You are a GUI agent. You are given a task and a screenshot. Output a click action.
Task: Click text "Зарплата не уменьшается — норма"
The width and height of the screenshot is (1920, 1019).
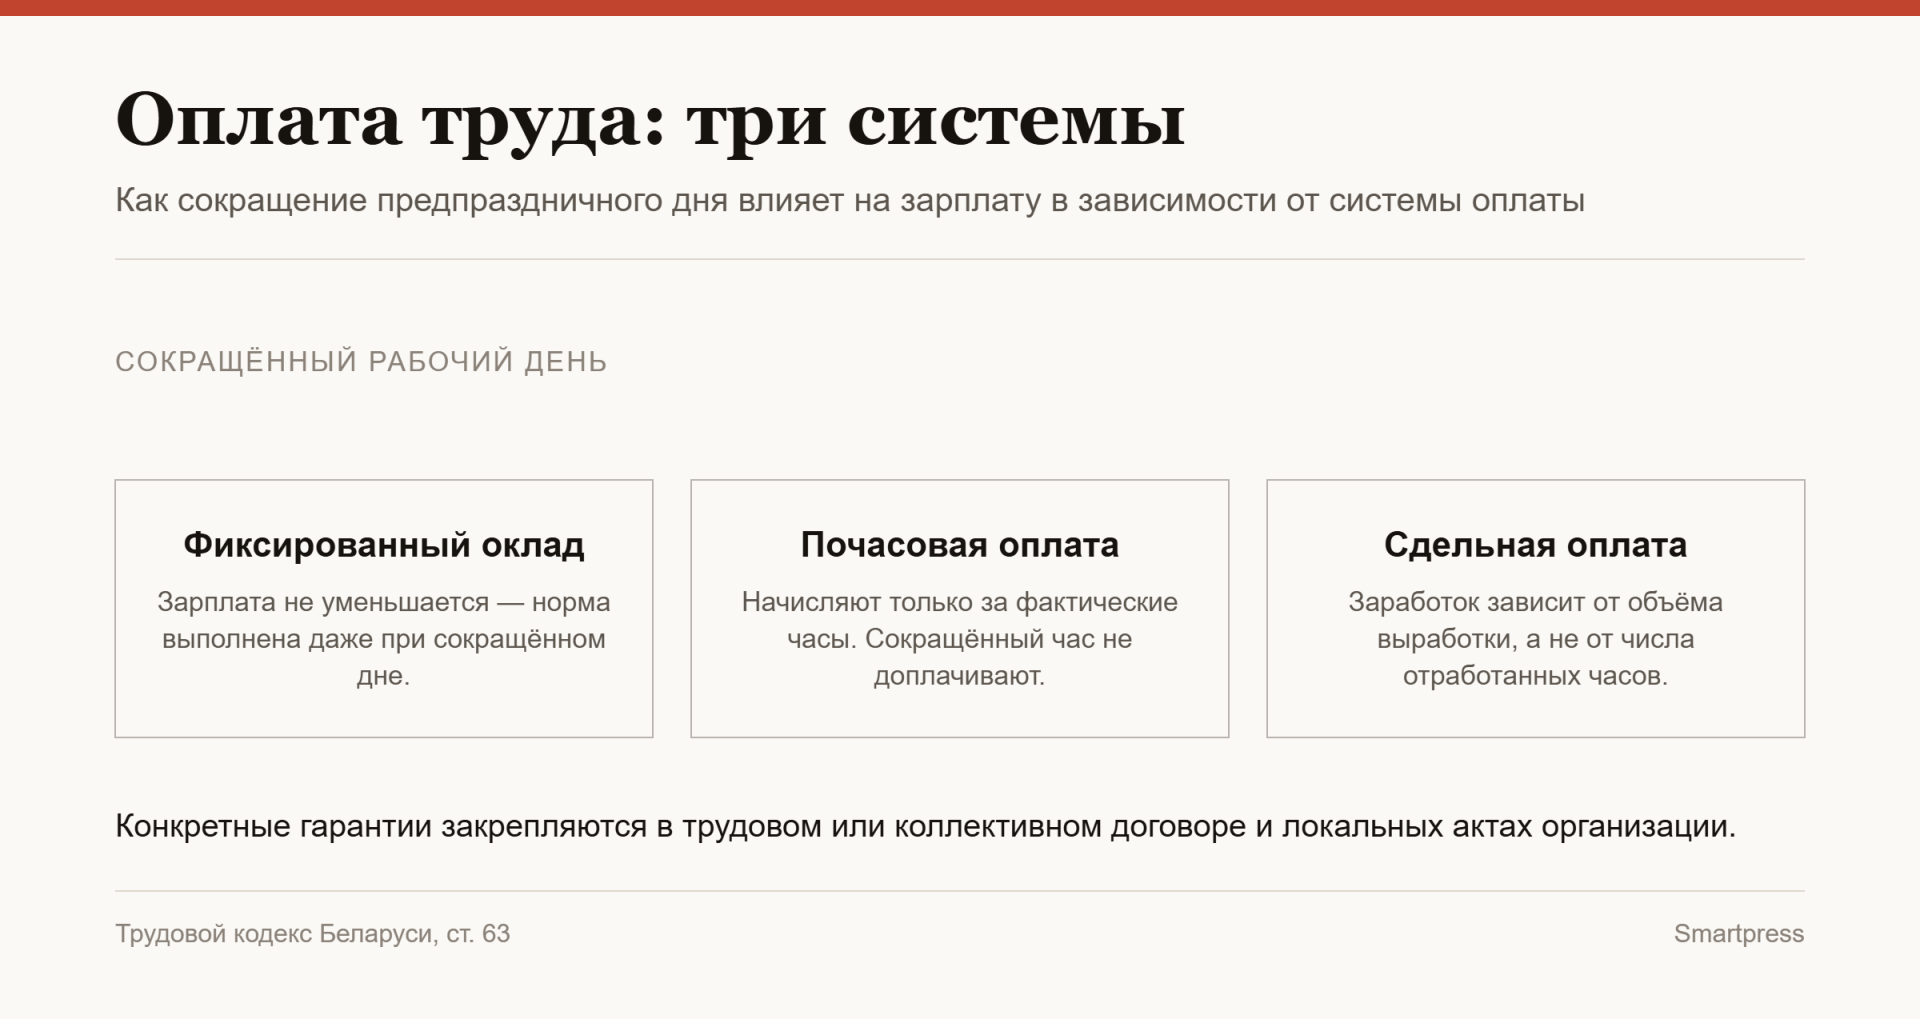coord(384,602)
